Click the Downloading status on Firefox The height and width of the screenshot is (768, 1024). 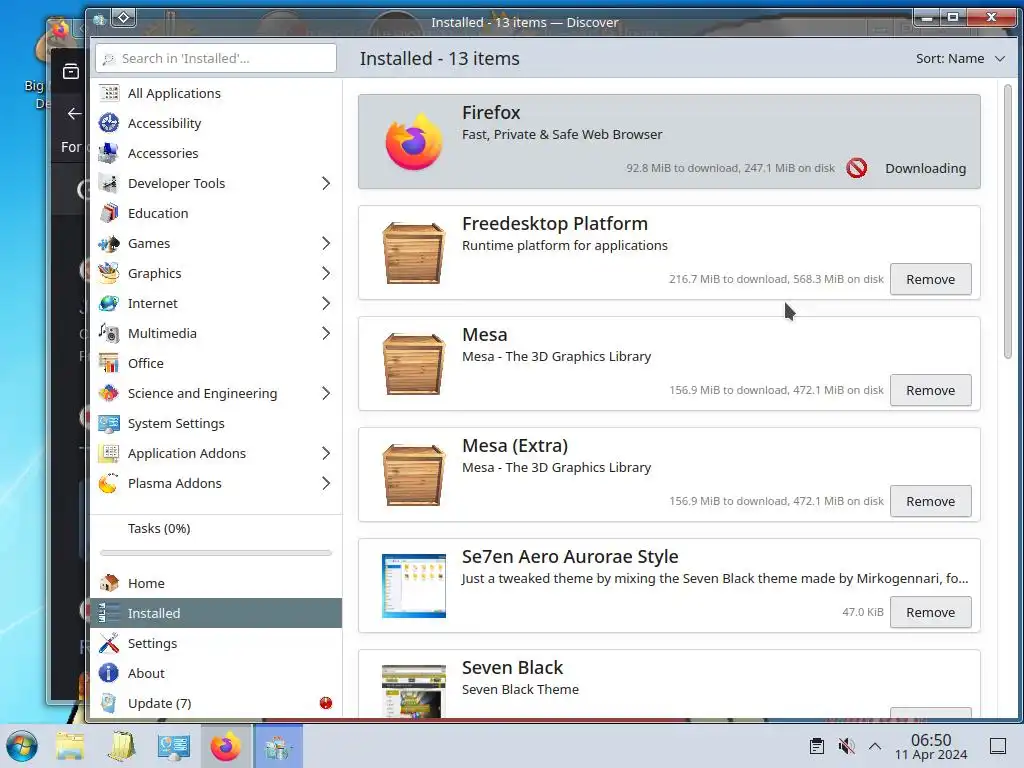(925, 168)
